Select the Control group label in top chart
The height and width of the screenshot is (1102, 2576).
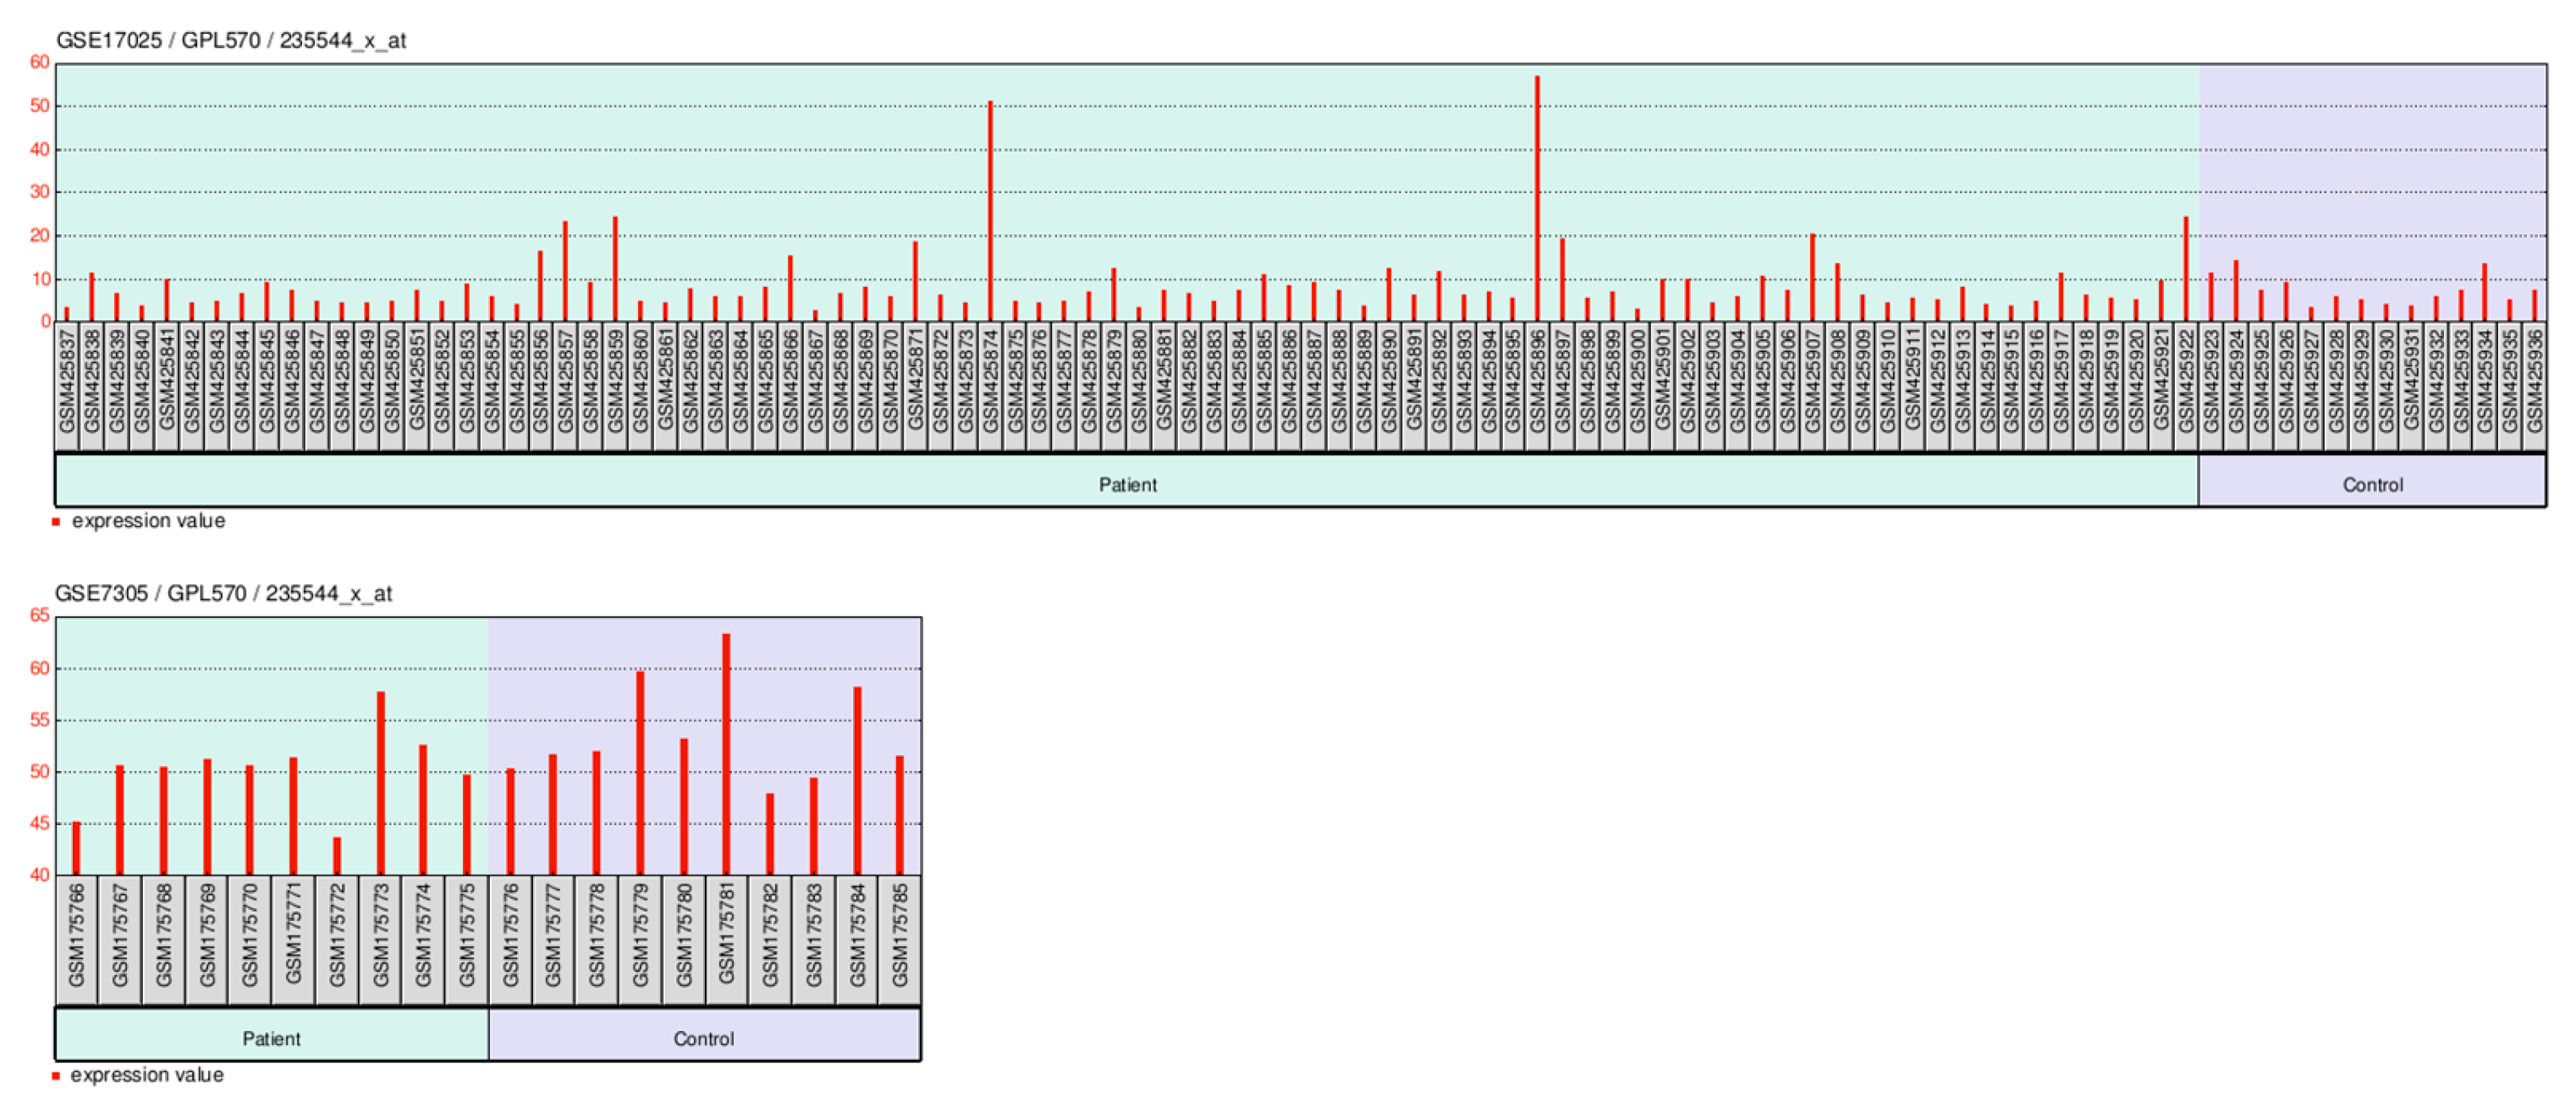pyautogui.click(x=2372, y=484)
